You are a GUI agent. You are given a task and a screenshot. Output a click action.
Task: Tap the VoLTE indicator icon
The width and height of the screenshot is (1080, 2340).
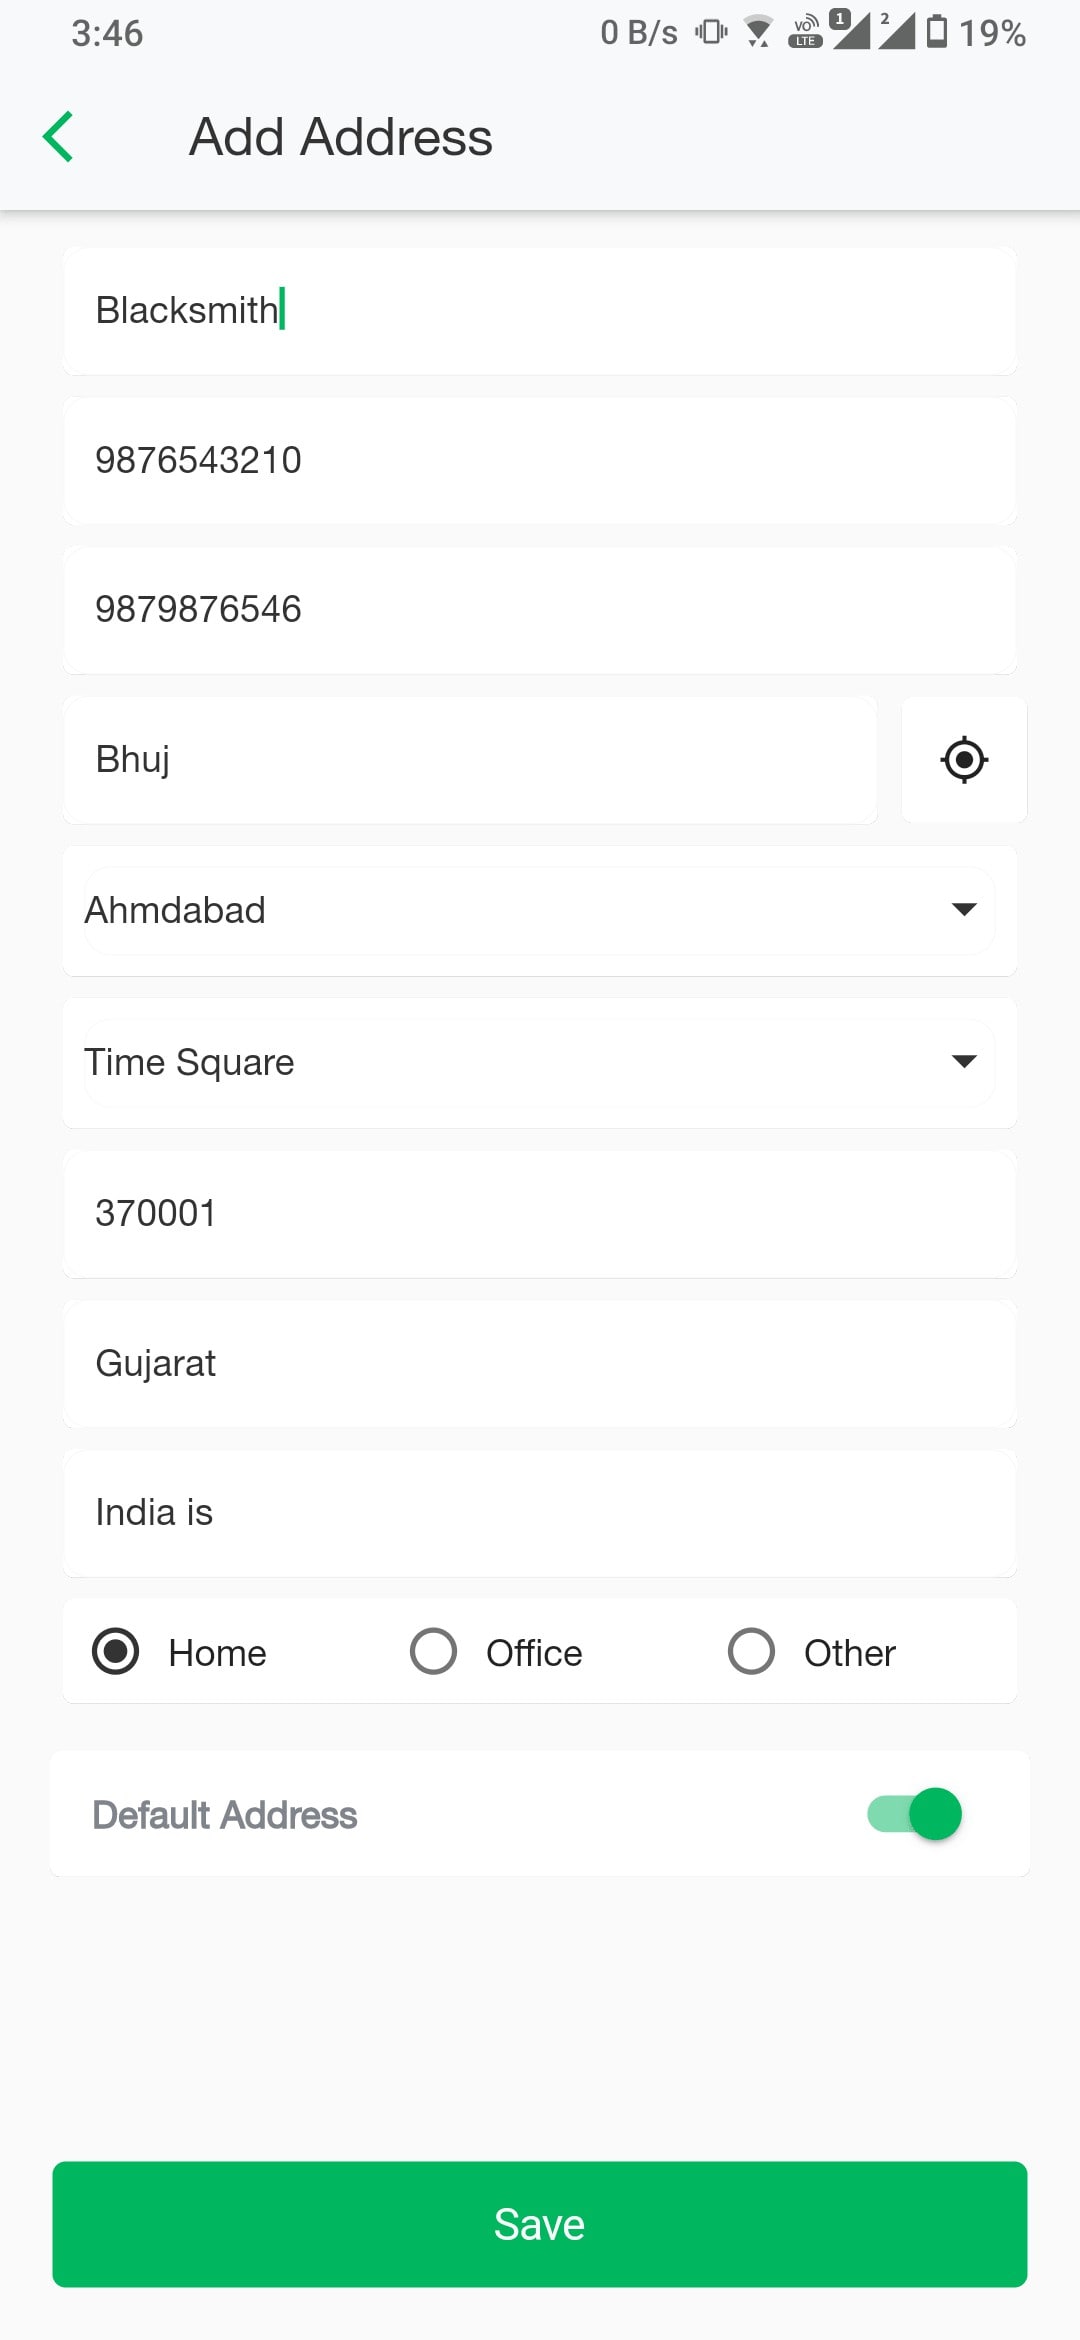(x=805, y=32)
